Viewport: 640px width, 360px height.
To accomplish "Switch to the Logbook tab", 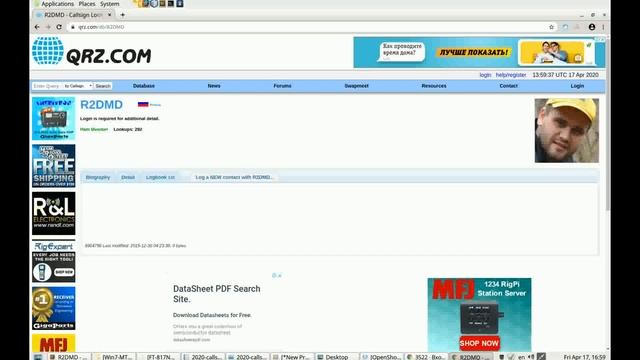I will click(x=160, y=177).
